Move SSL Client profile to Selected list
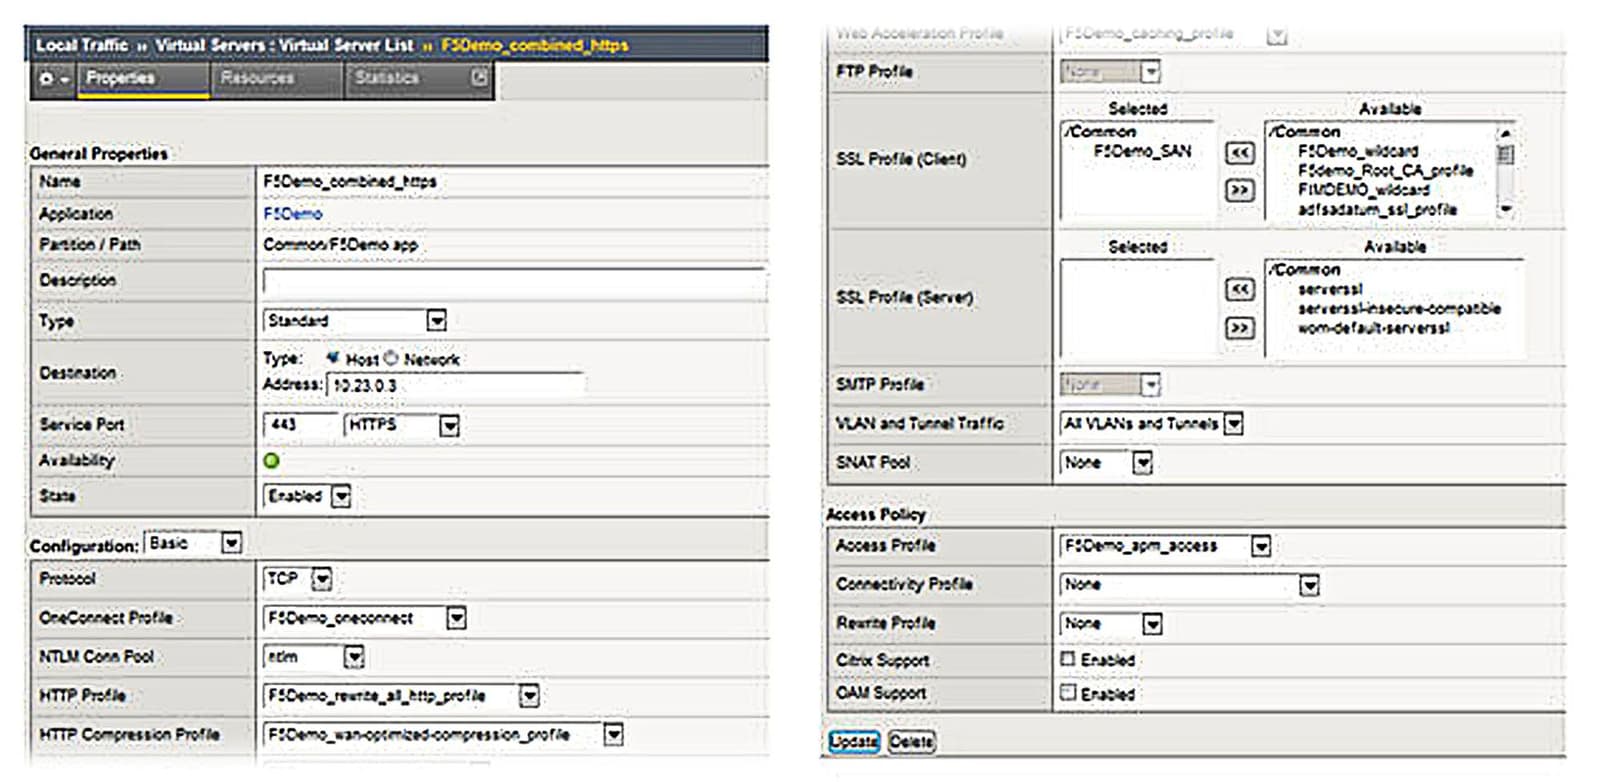Screen dimensions: 1600x782 coord(1239,152)
